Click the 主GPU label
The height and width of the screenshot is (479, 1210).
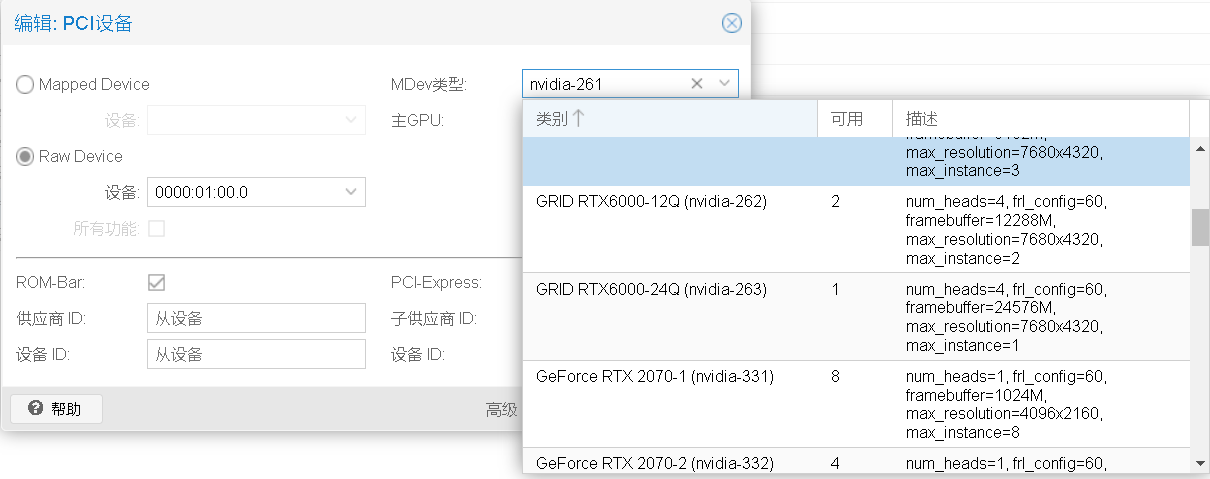click(x=417, y=121)
